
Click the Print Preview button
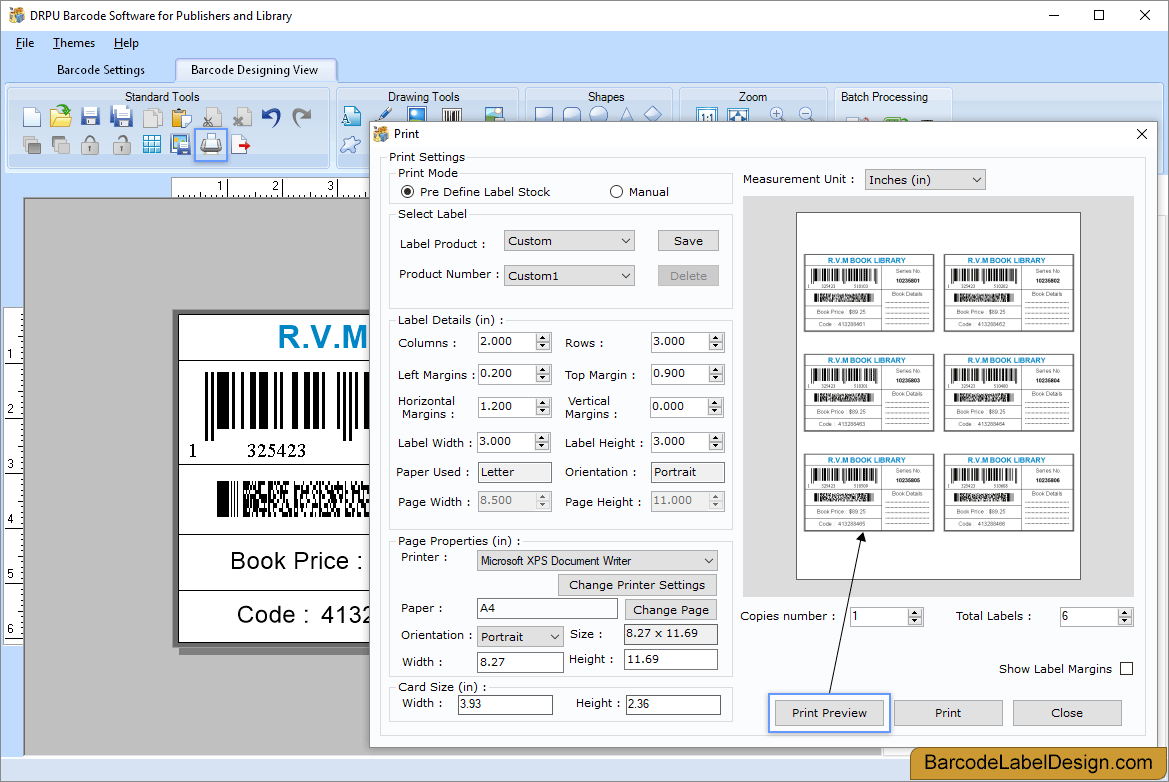828,712
